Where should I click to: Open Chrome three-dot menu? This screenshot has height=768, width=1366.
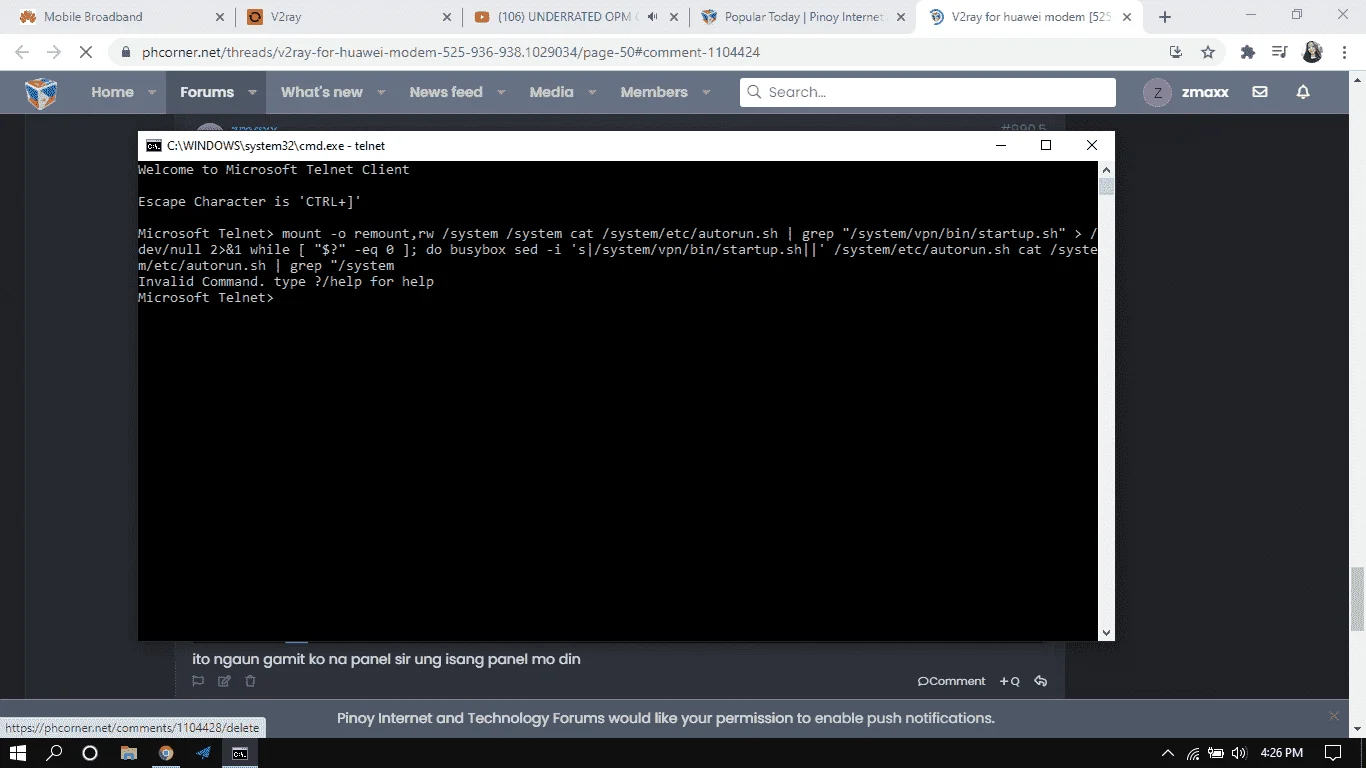(1344, 52)
